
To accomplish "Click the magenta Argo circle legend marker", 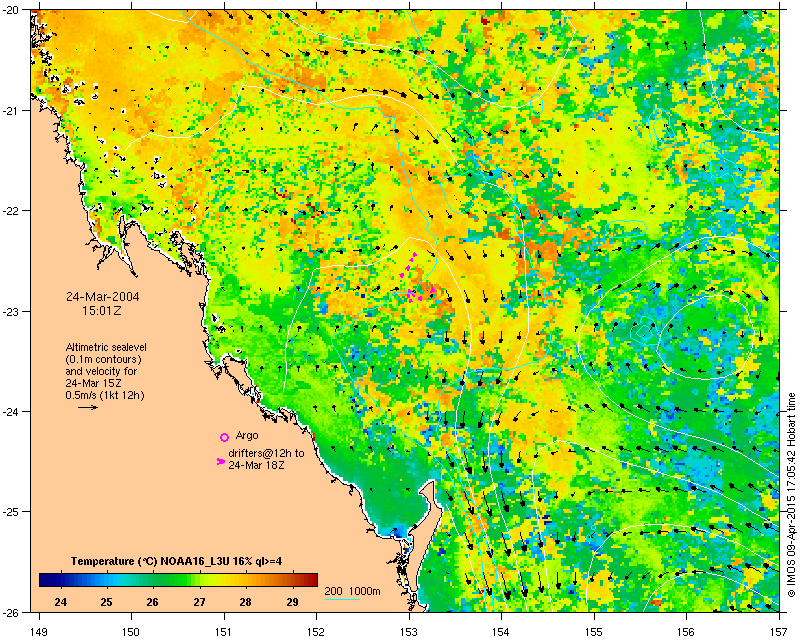I will [224, 437].
